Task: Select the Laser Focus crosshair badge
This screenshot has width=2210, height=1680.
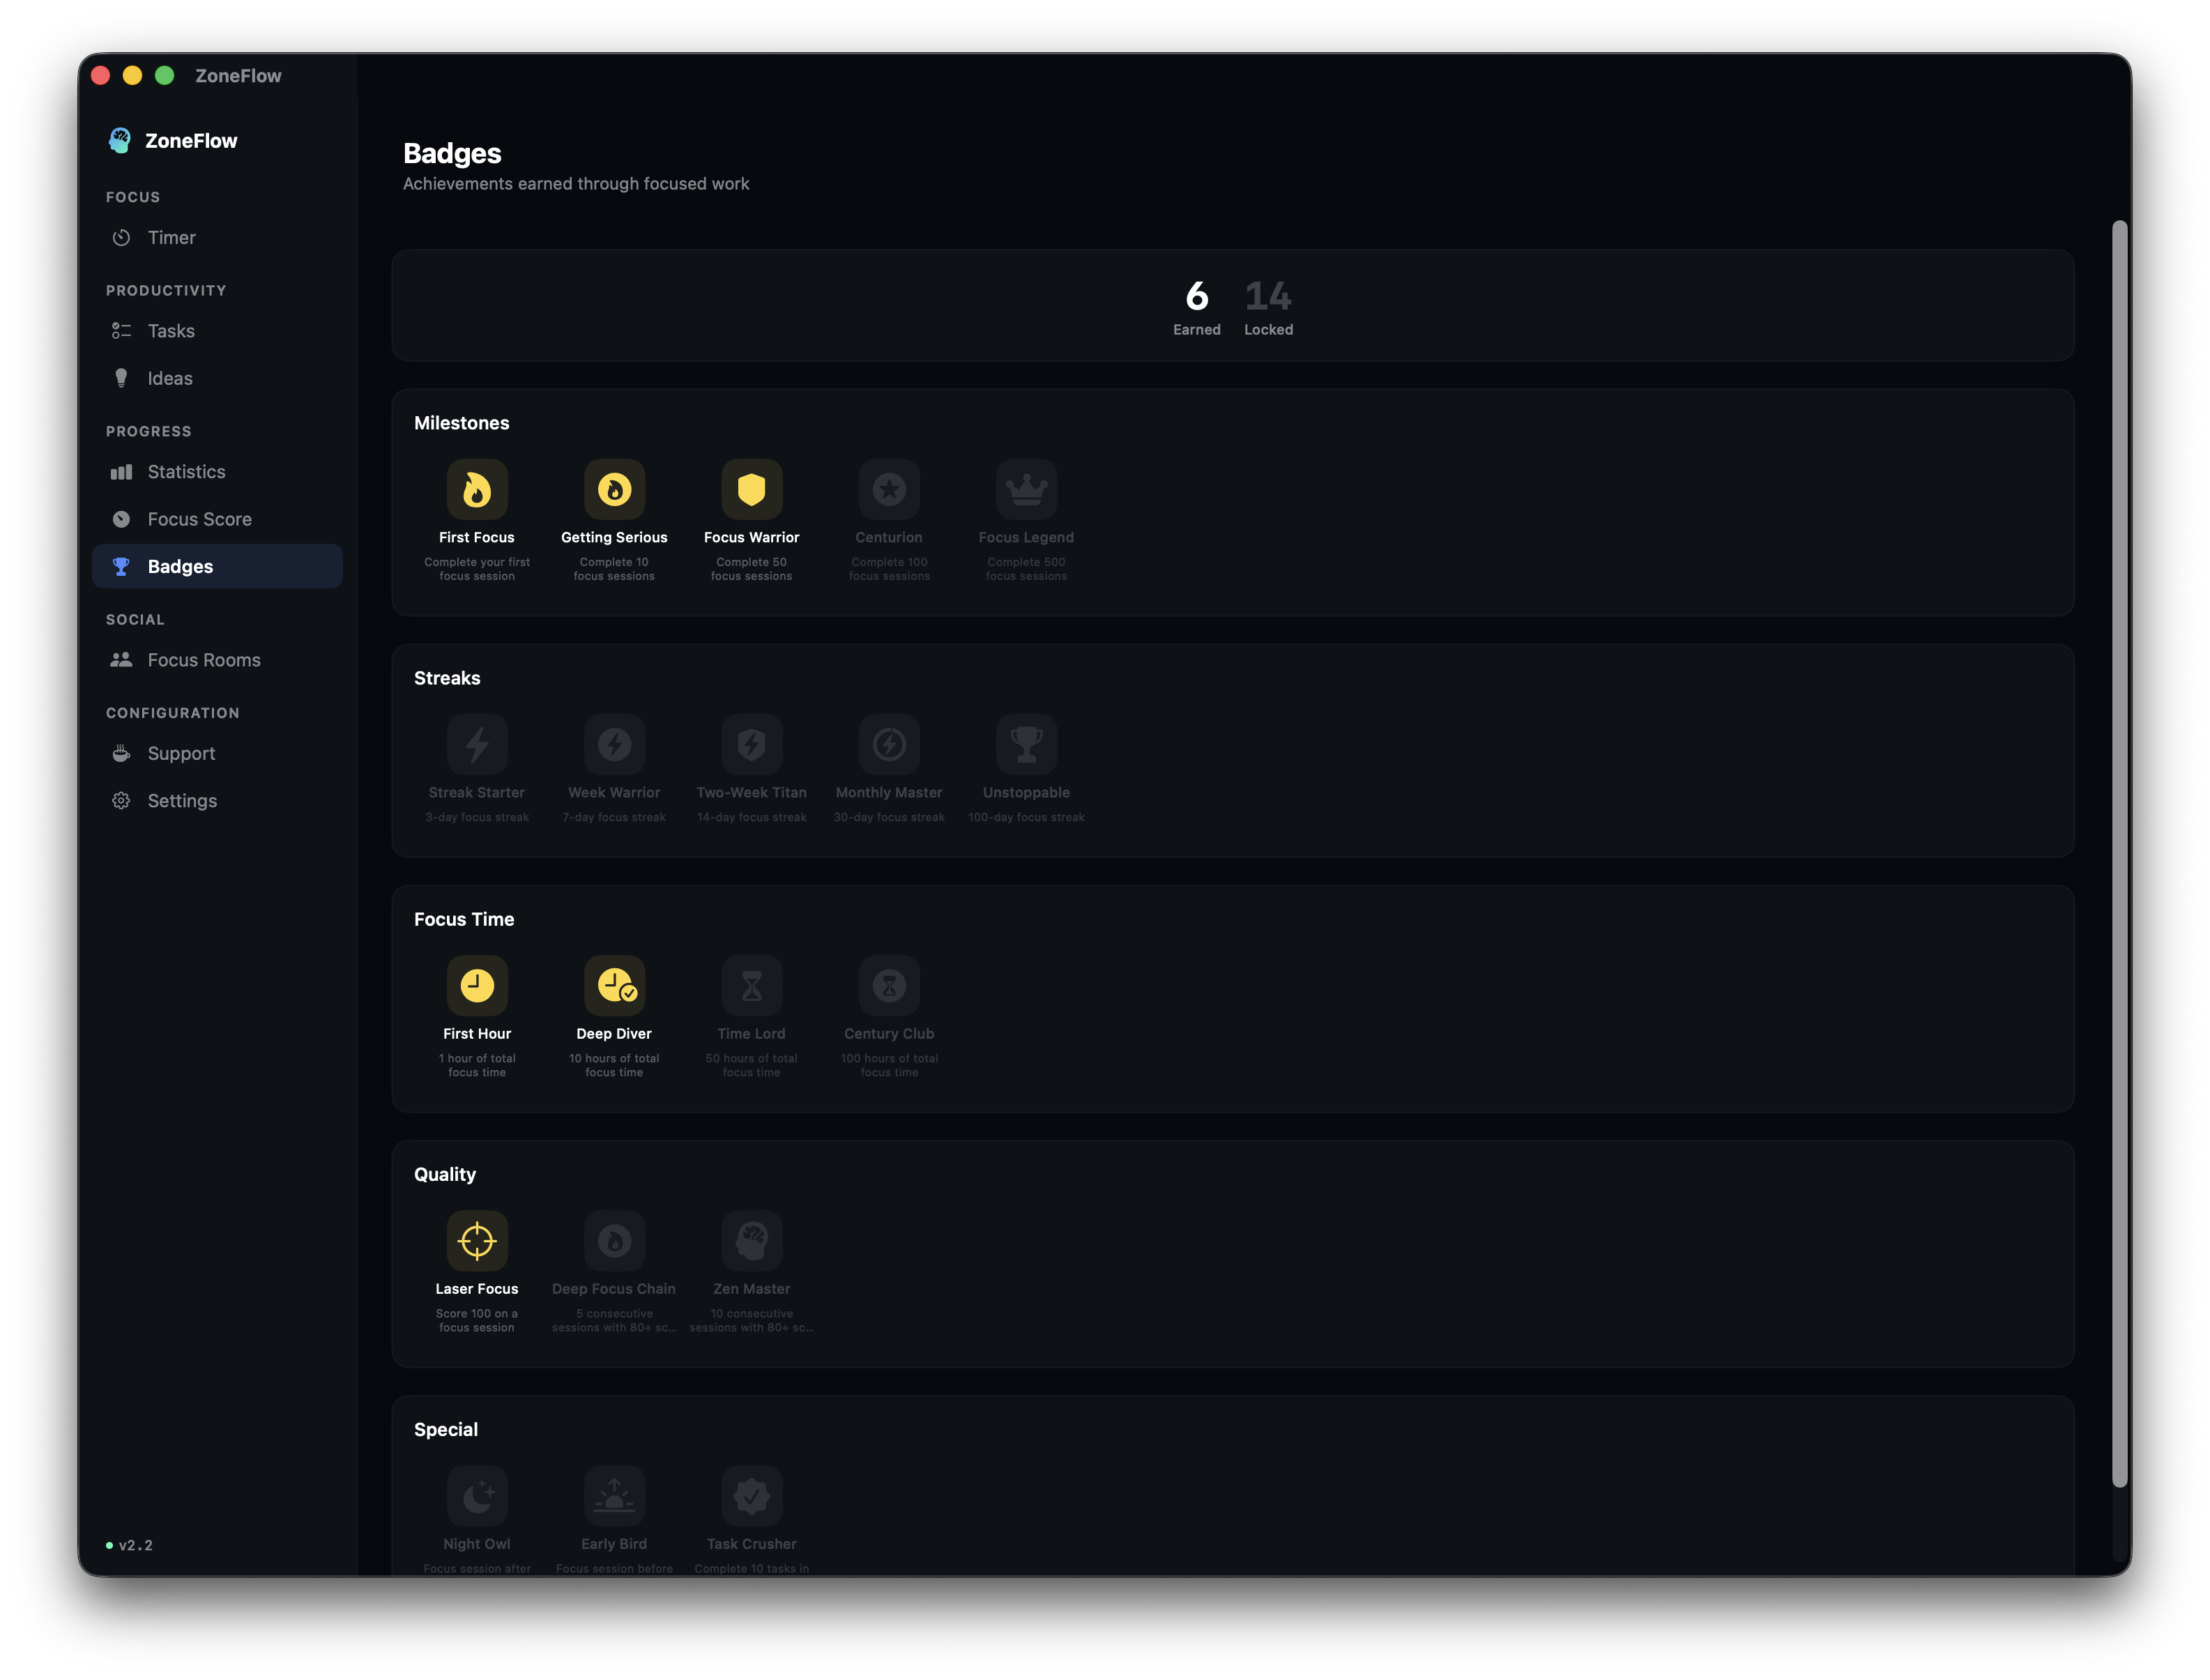Action: click(x=477, y=1240)
